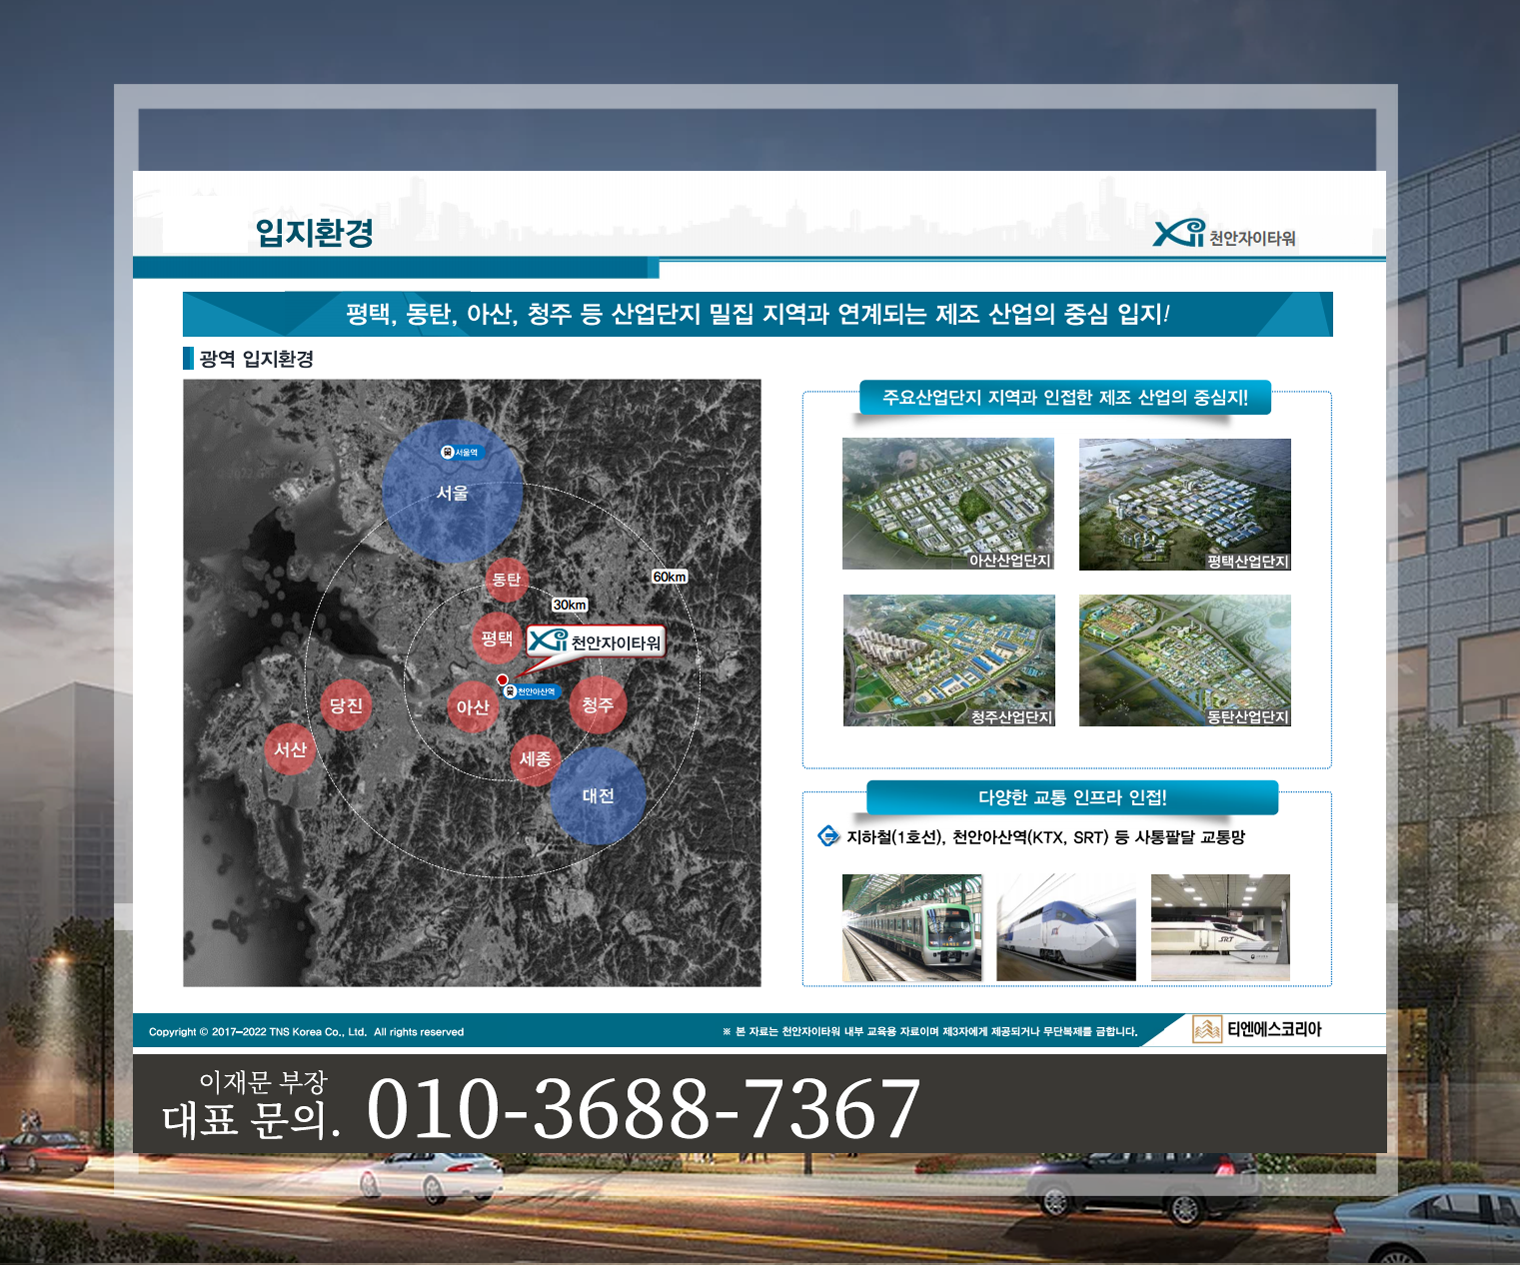The width and height of the screenshot is (1520, 1265).
Task: Click the red 아산 circle on the map
Action: 472,708
